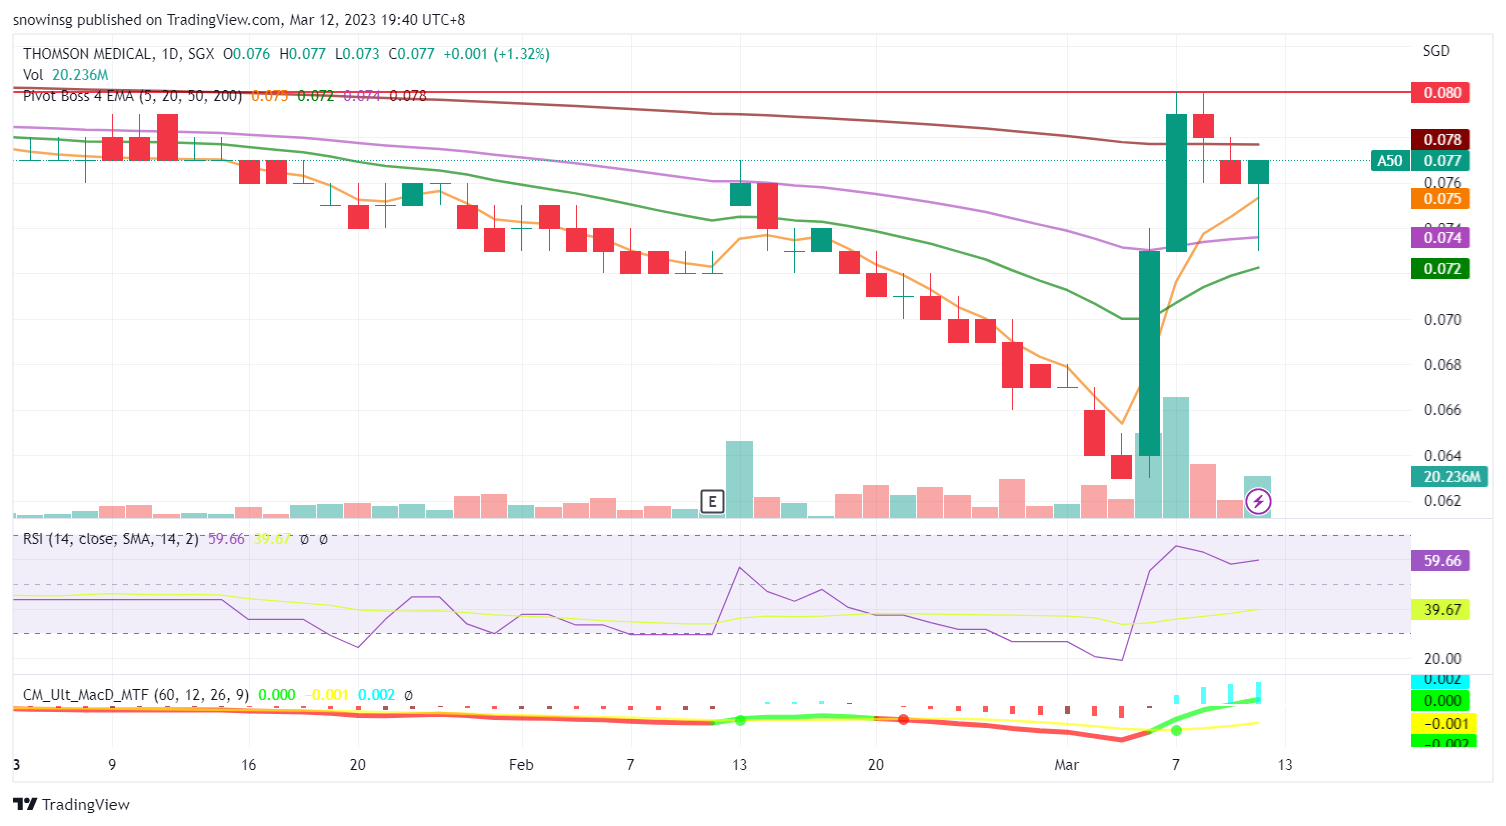The width and height of the screenshot is (1506, 826).
Task: Select the tallest volume bar near 7 March
Action: (1176, 457)
